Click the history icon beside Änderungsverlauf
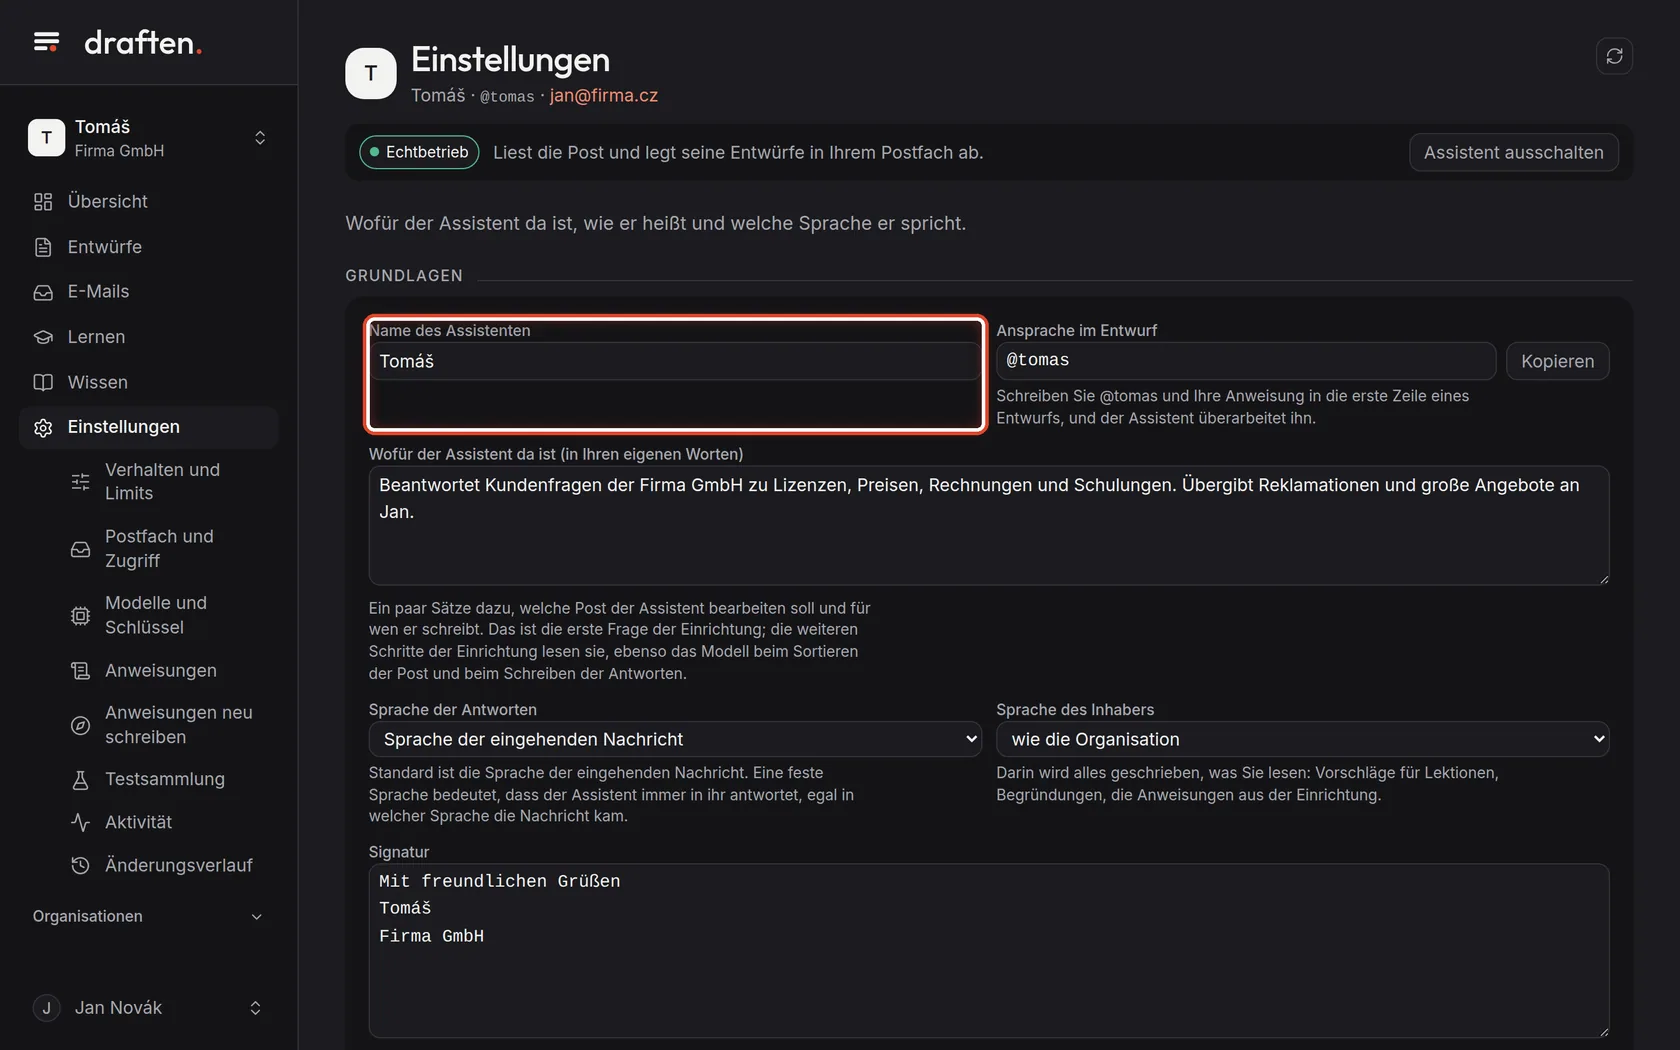 click(80, 865)
